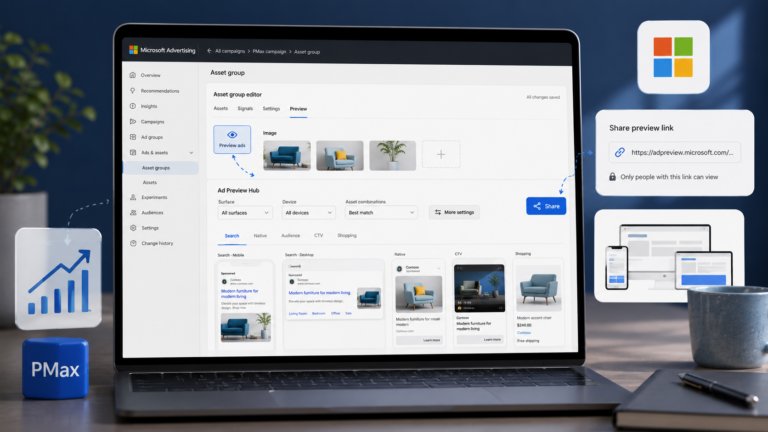768x432 pixels.
Task: Click the Preview ads button
Action: (x=232, y=139)
